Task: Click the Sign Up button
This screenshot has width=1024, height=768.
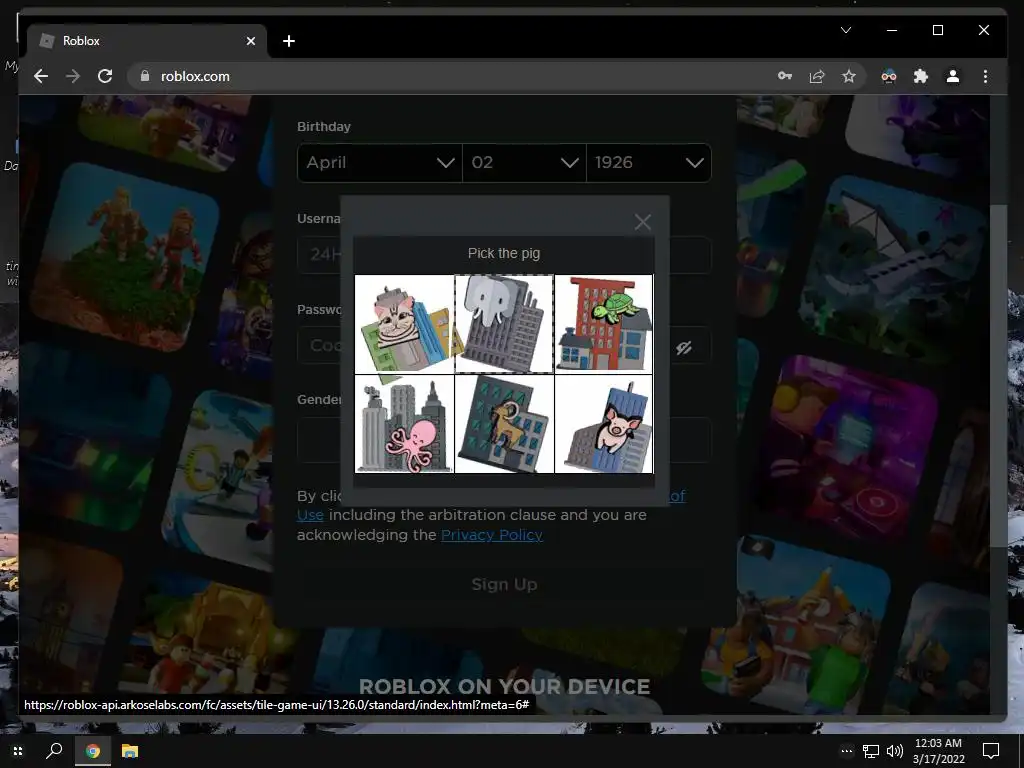Action: pos(504,584)
